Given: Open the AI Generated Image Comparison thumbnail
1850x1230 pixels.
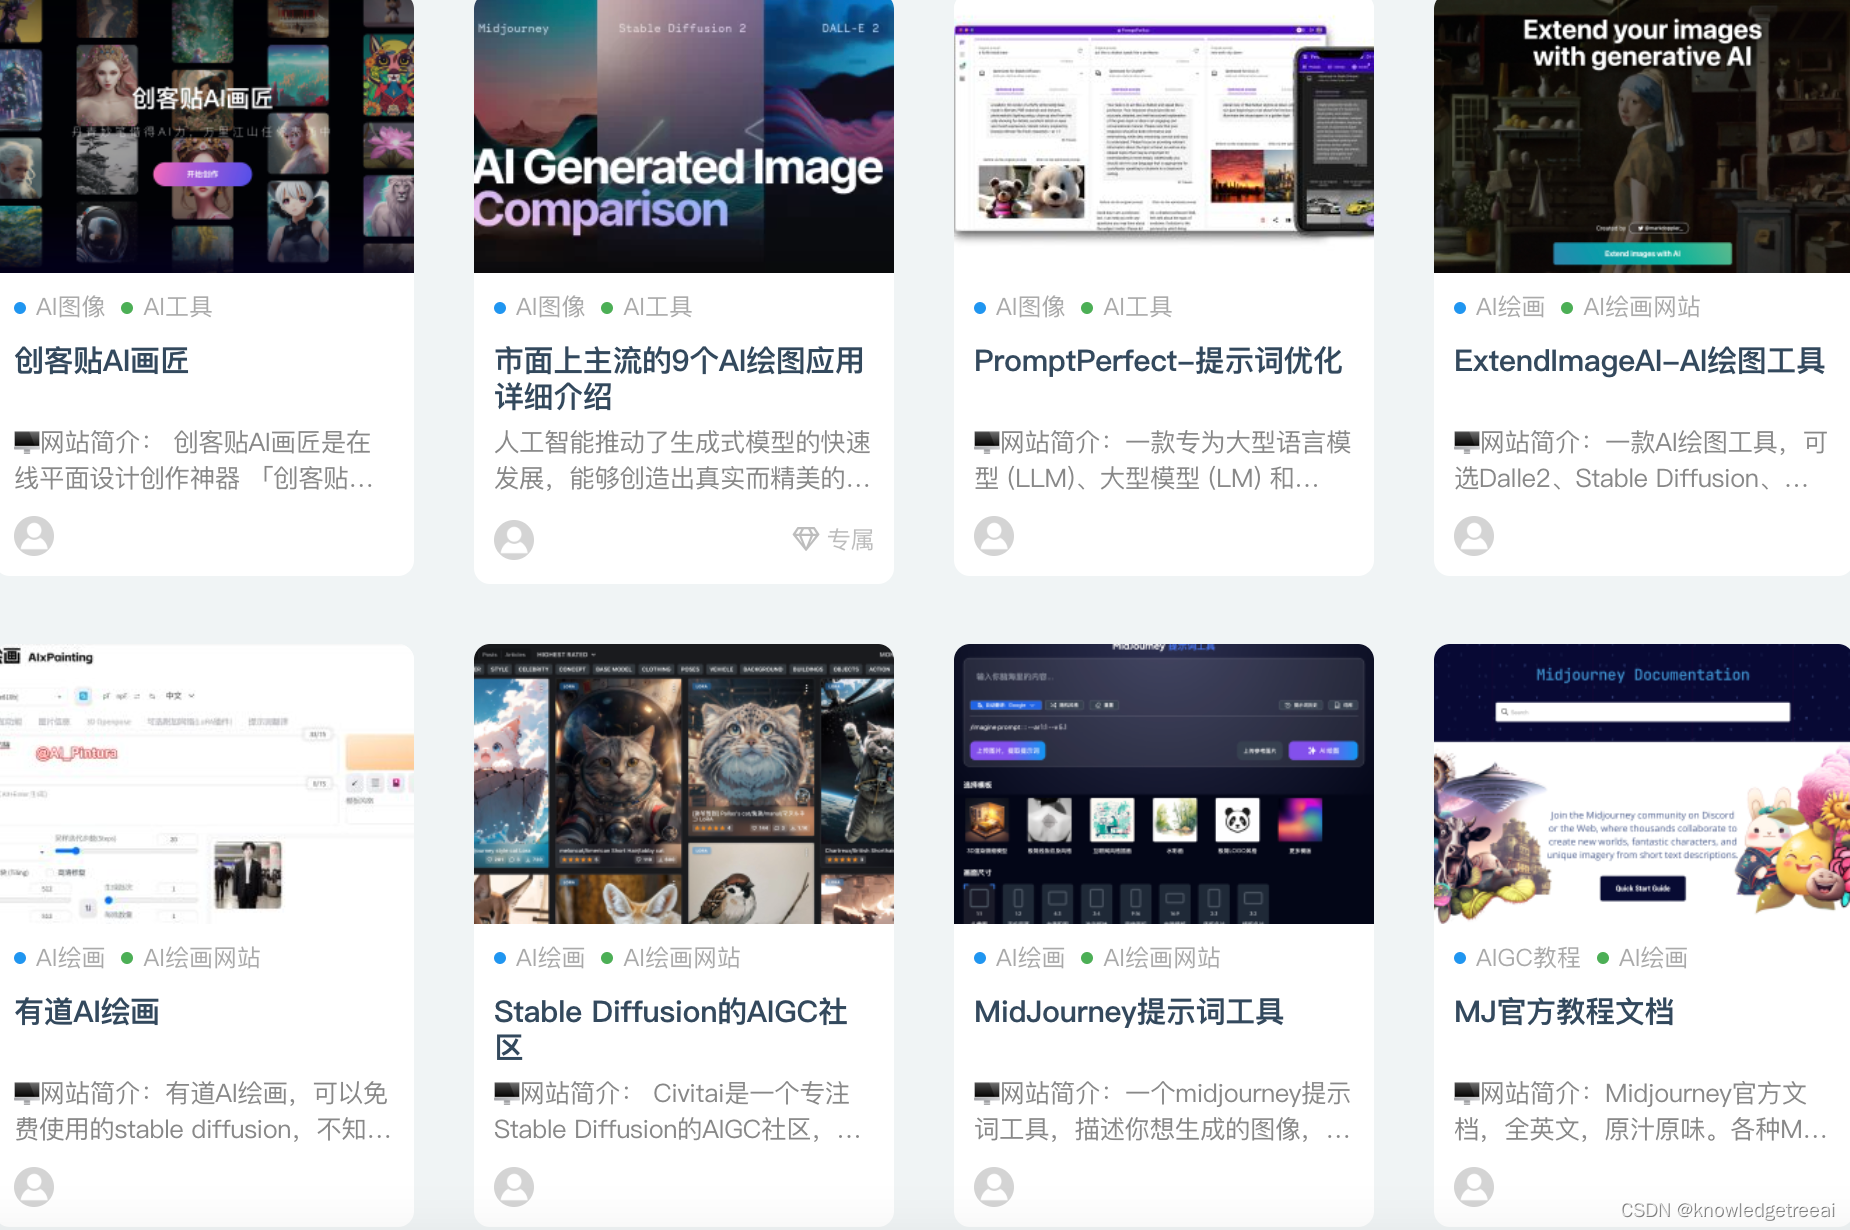Looking at the screenshot, I should [684, 136].
